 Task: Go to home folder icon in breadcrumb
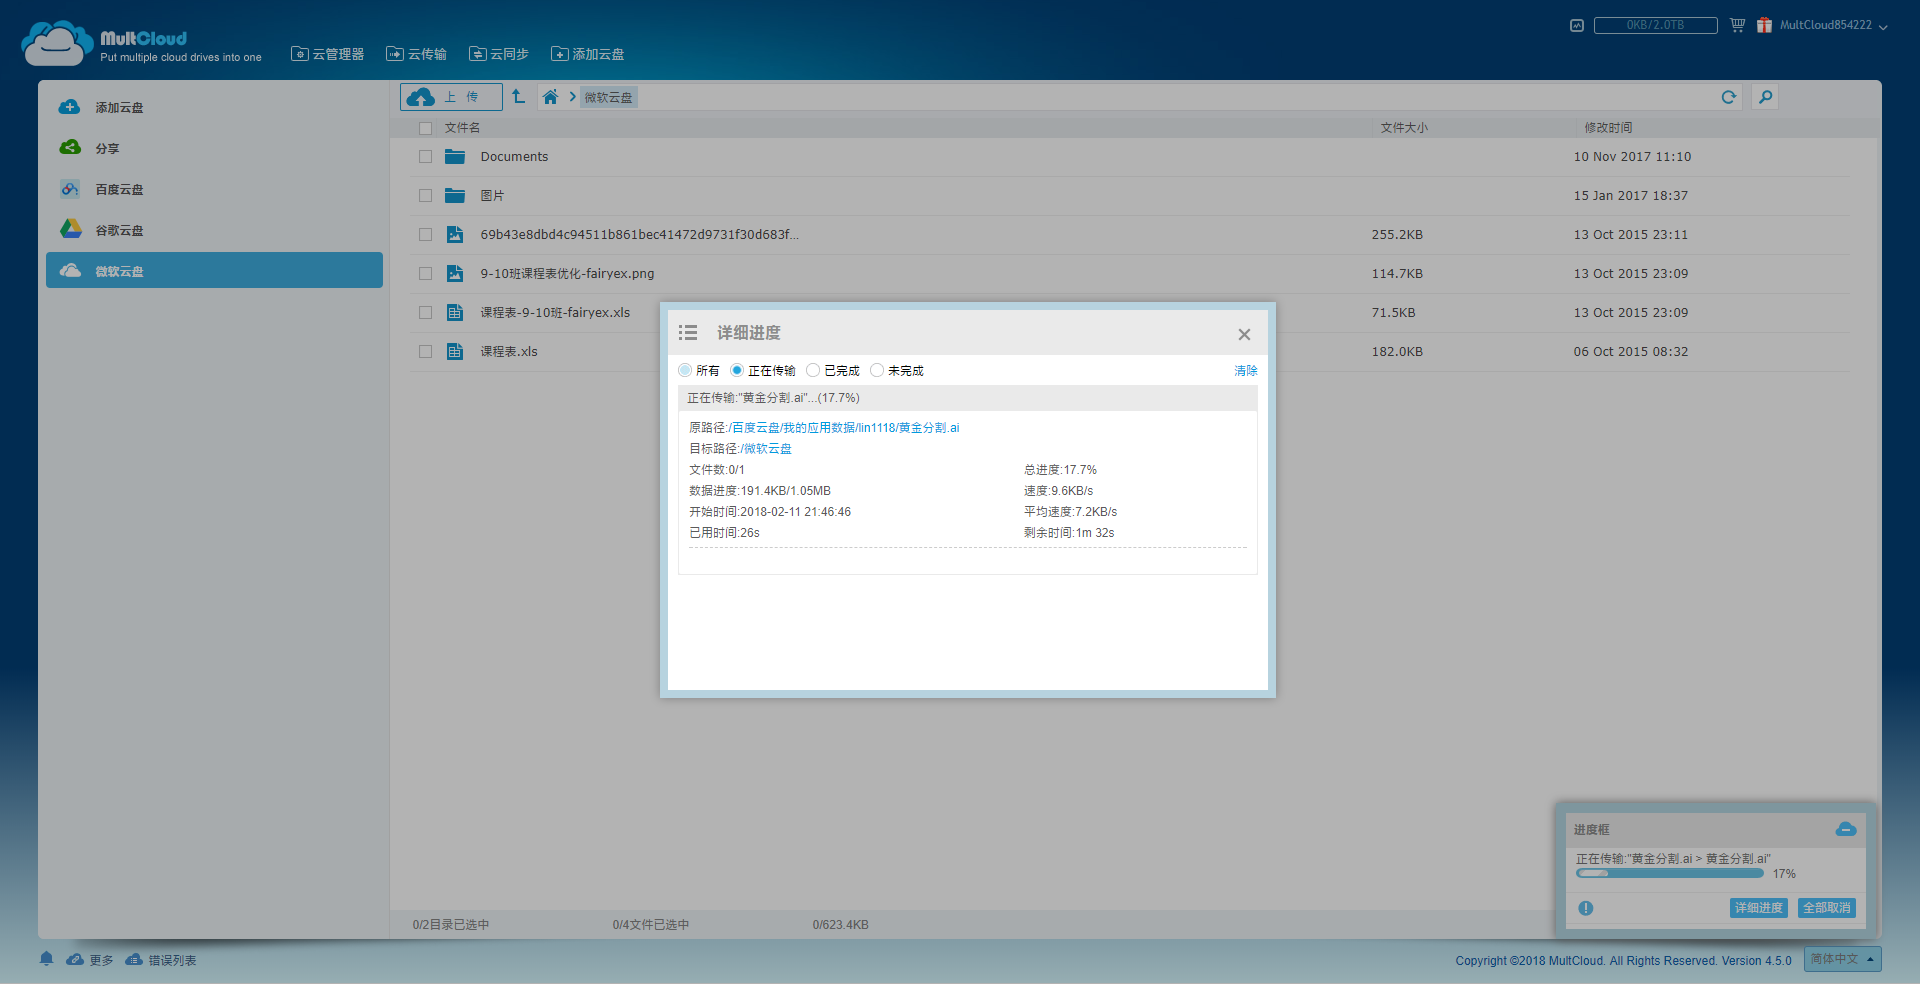(550, 97)
